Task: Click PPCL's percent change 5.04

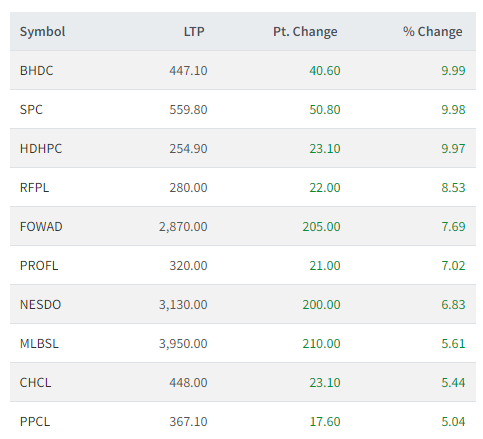Action: point(453,422)
